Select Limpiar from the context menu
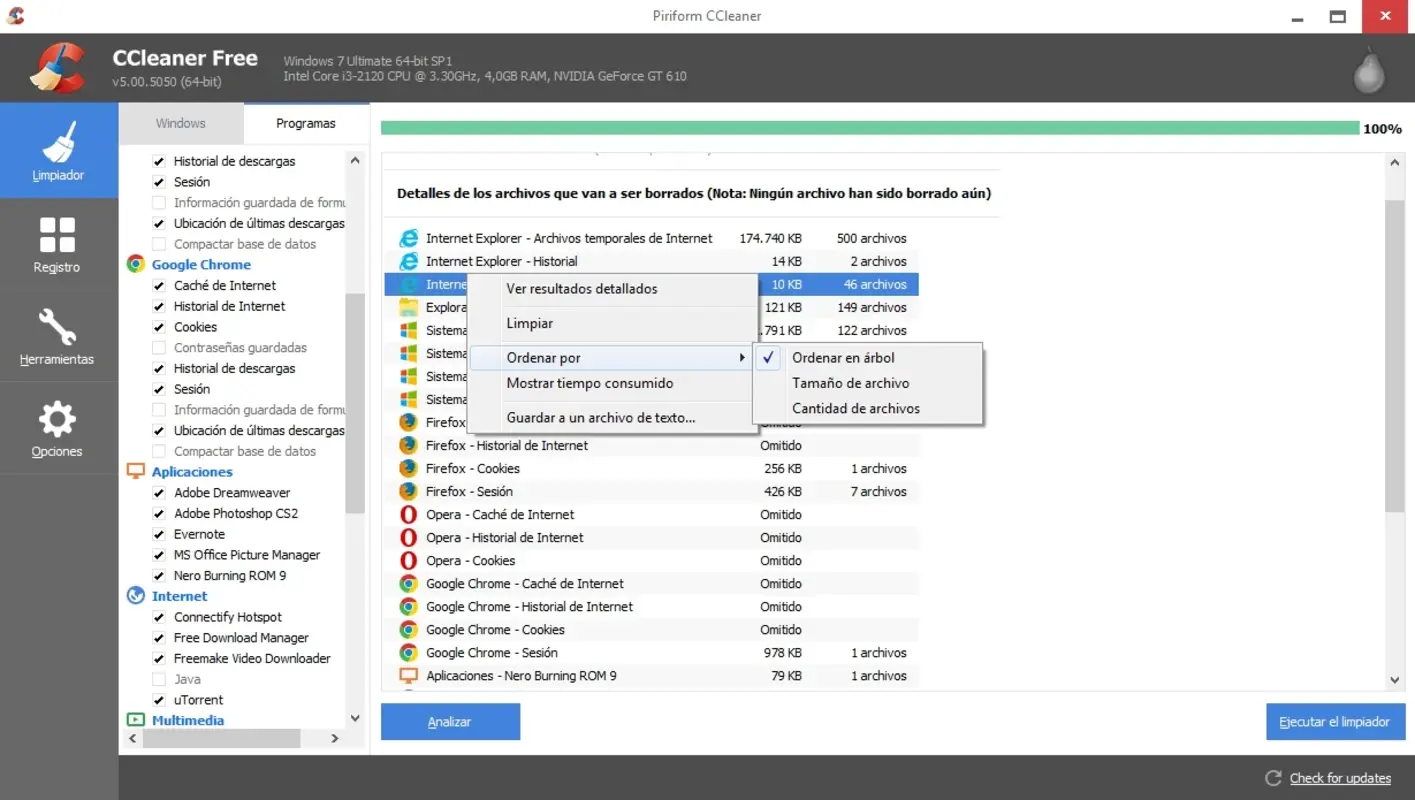This screenshot has height=800, width=1415. tap(530, 323)
